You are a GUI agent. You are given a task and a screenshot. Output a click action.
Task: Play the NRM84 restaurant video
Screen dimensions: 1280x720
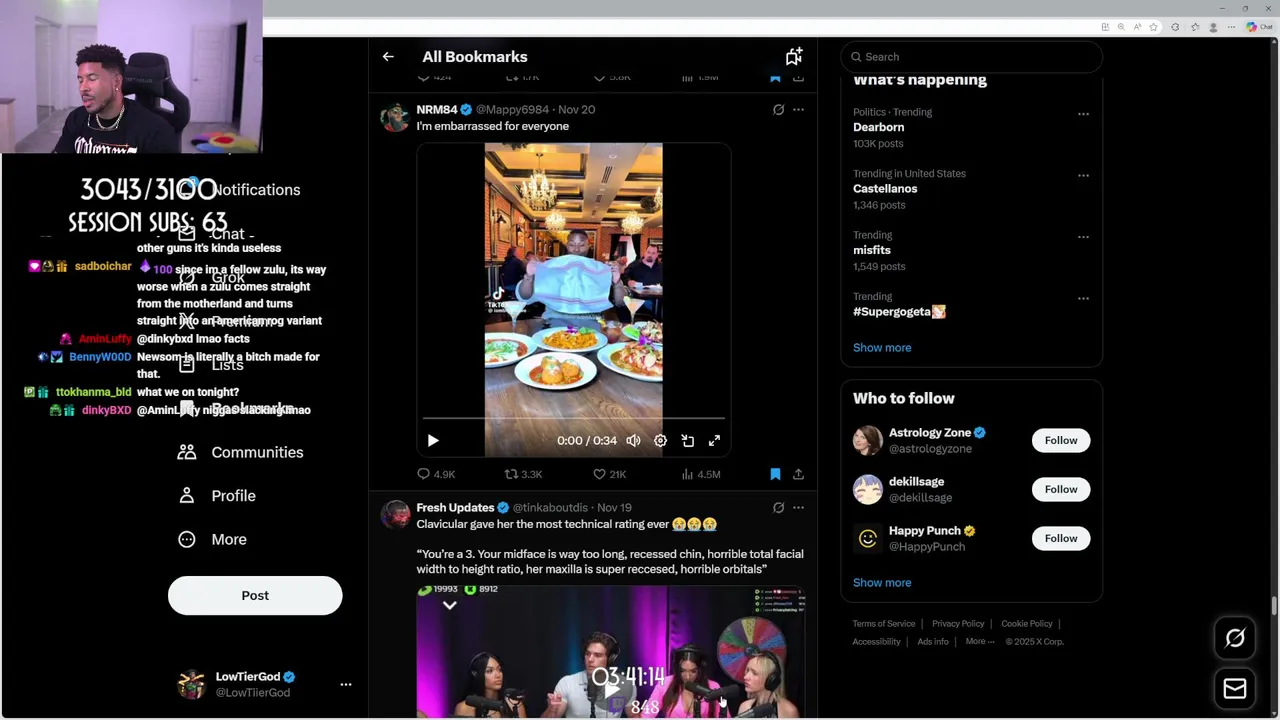pos(433,441)
